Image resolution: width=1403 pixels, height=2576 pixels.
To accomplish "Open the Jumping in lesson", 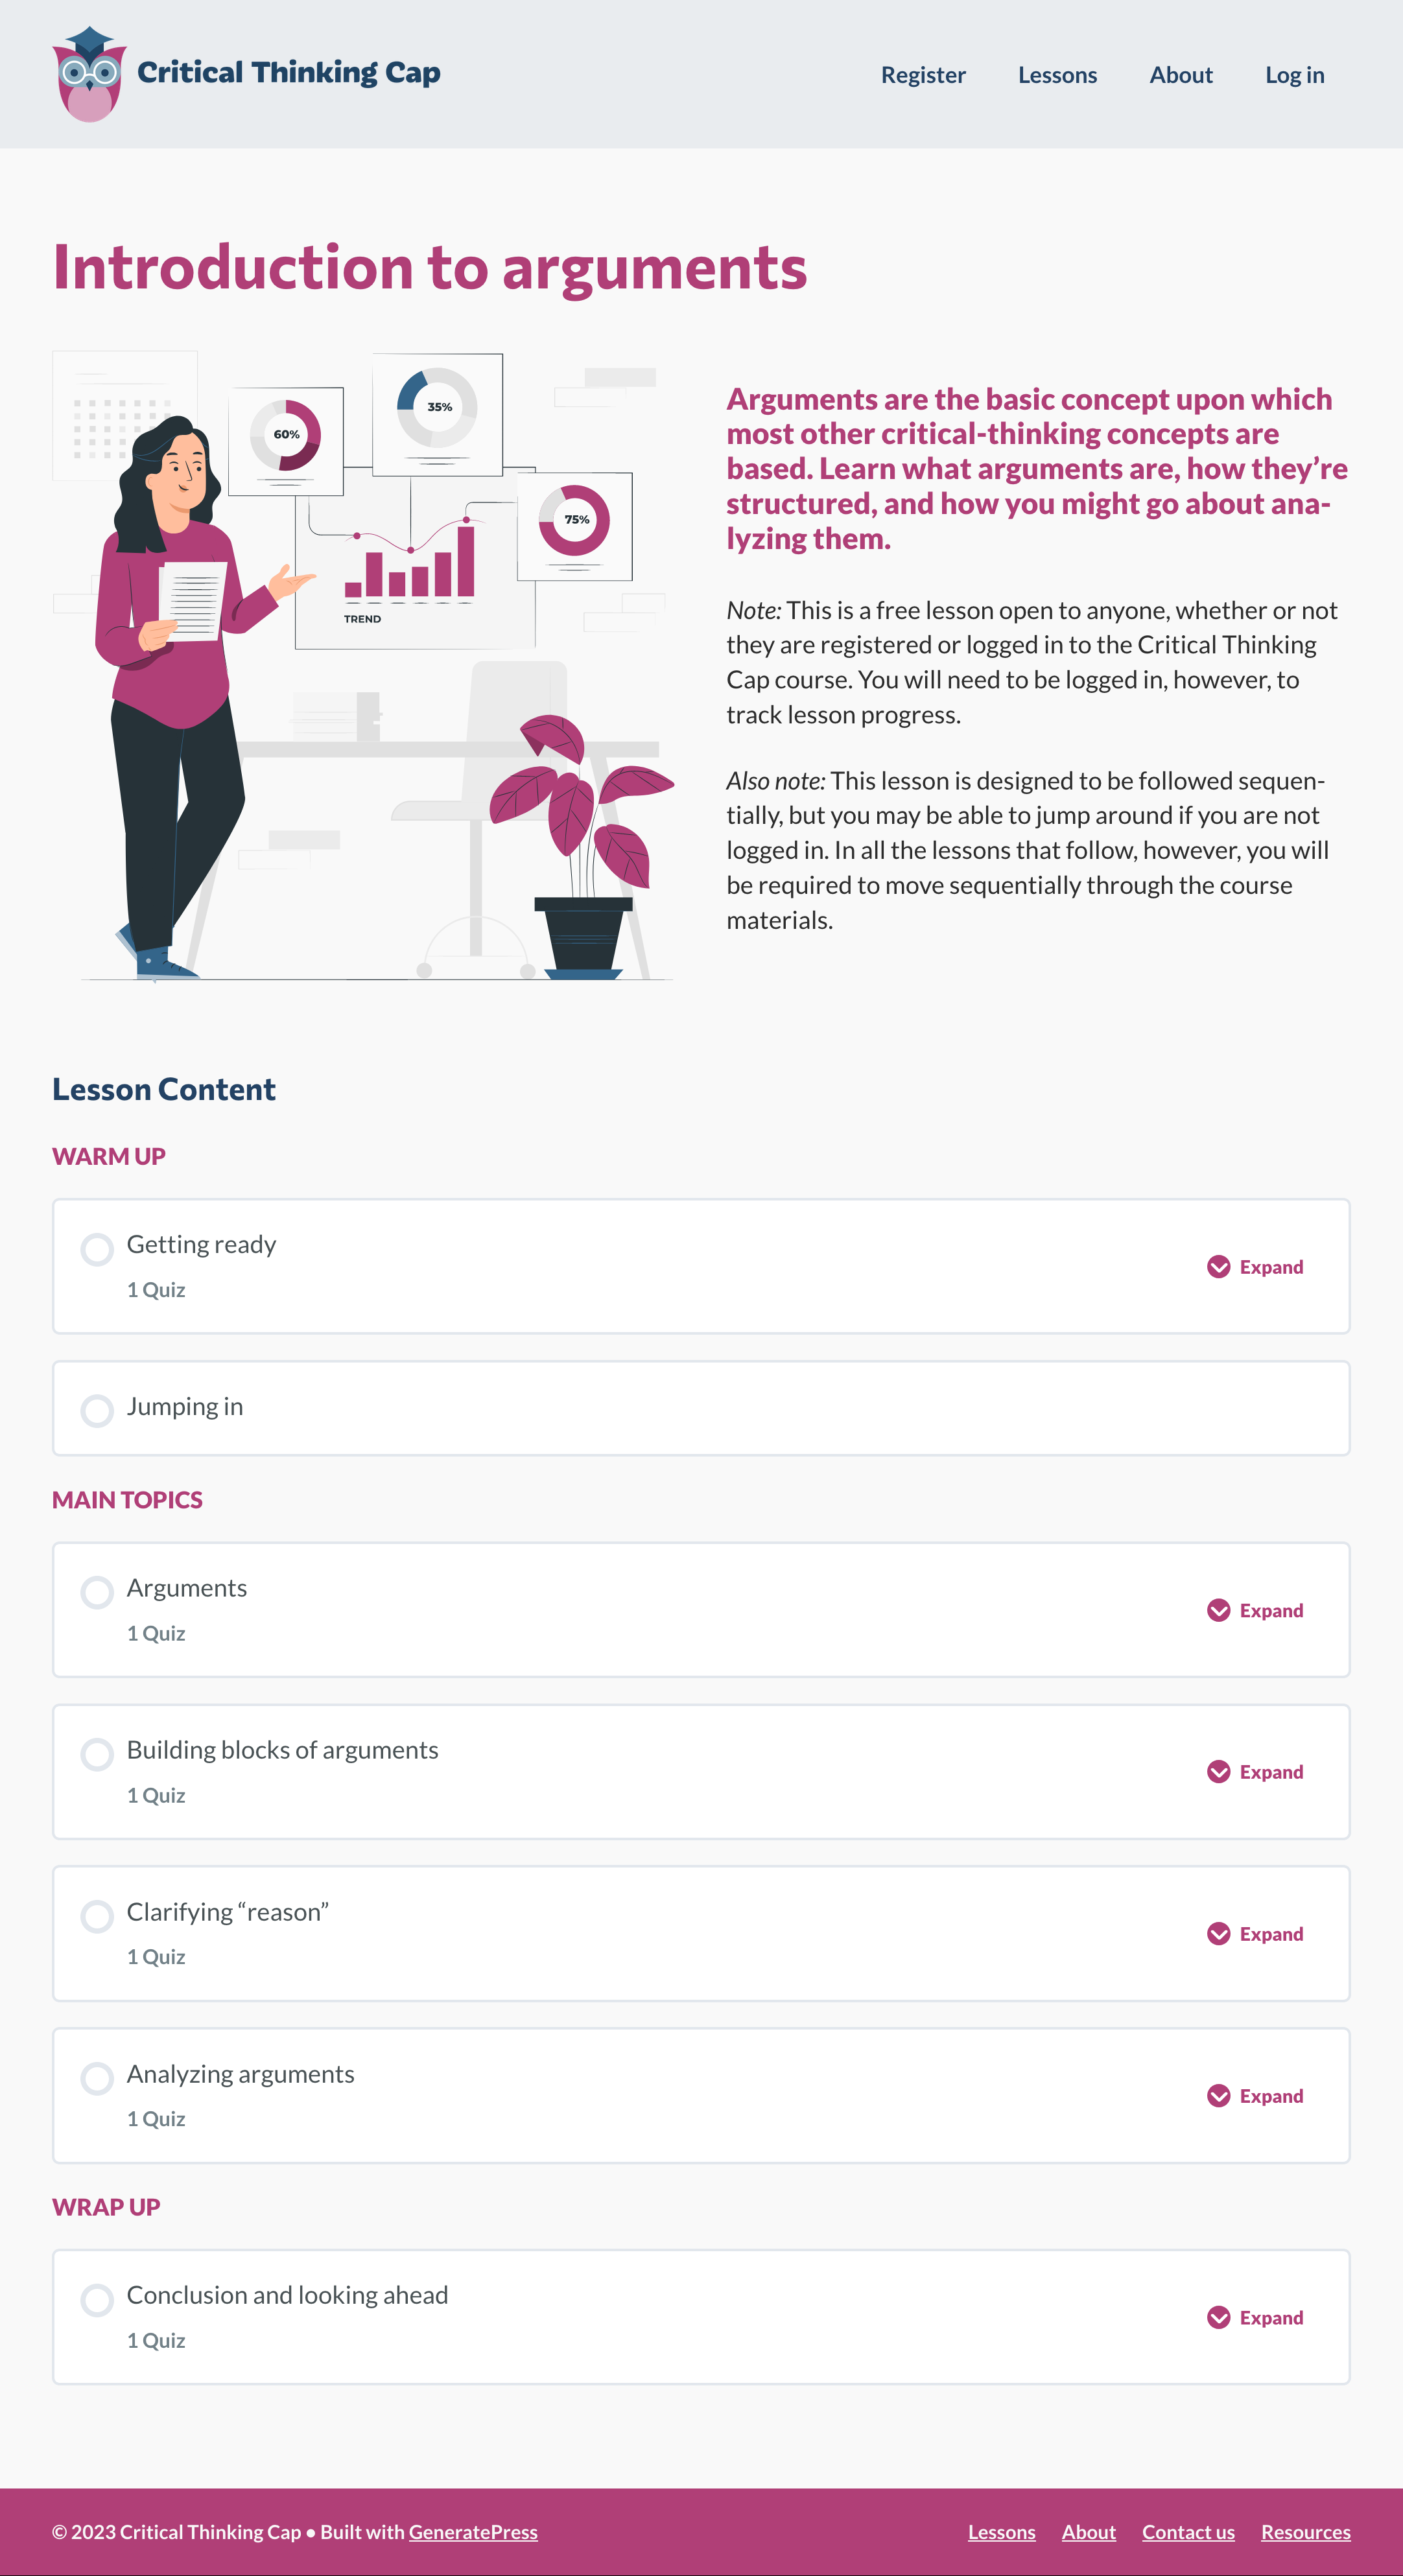I will point(185,1407).
